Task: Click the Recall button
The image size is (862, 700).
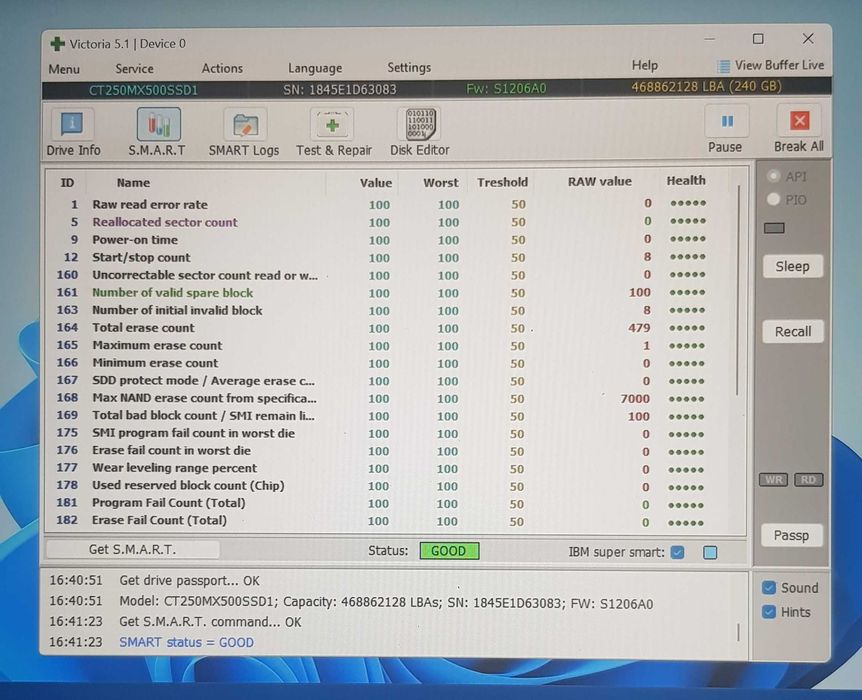Action: (793, 332)
